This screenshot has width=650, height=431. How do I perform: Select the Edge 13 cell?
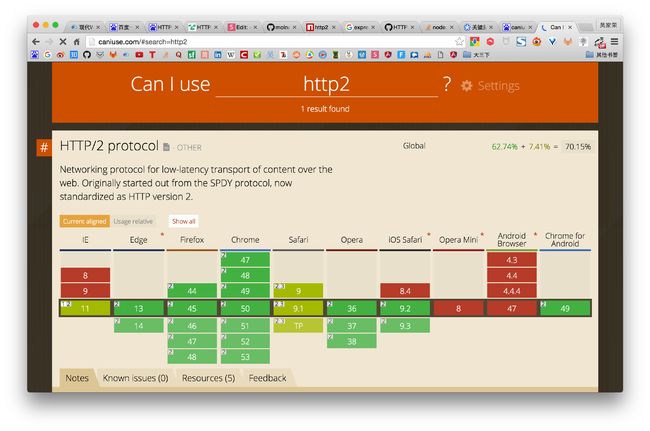138,308
